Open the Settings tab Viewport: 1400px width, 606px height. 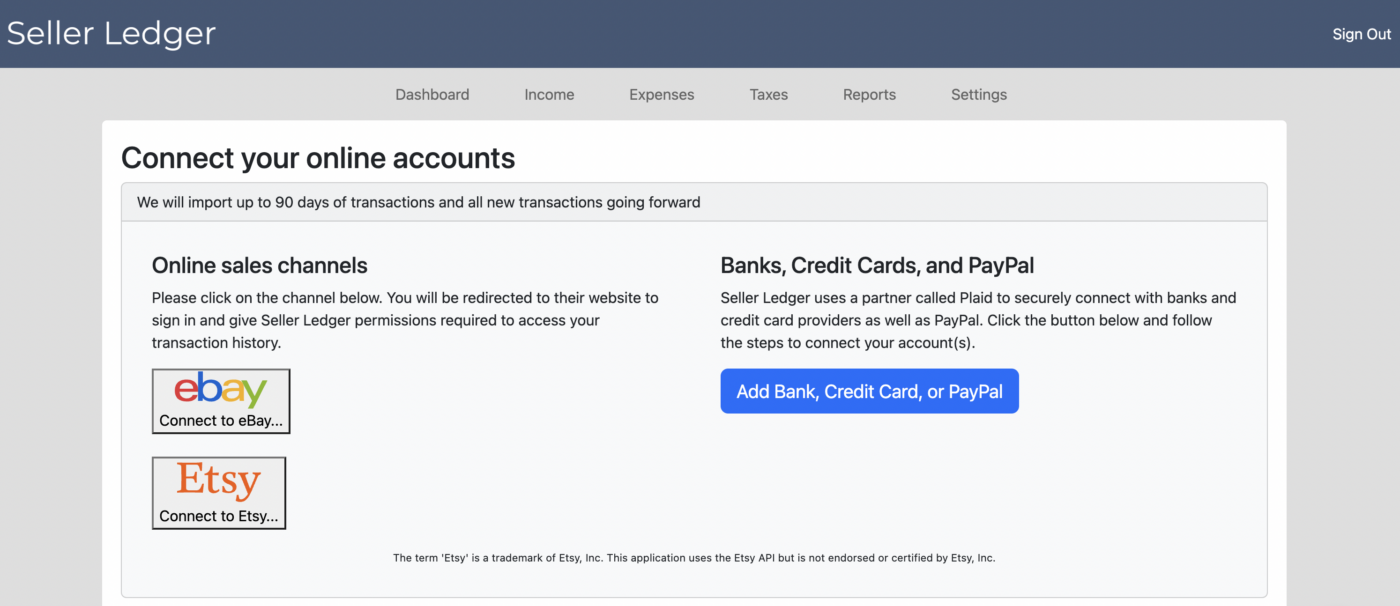(978, 95)
